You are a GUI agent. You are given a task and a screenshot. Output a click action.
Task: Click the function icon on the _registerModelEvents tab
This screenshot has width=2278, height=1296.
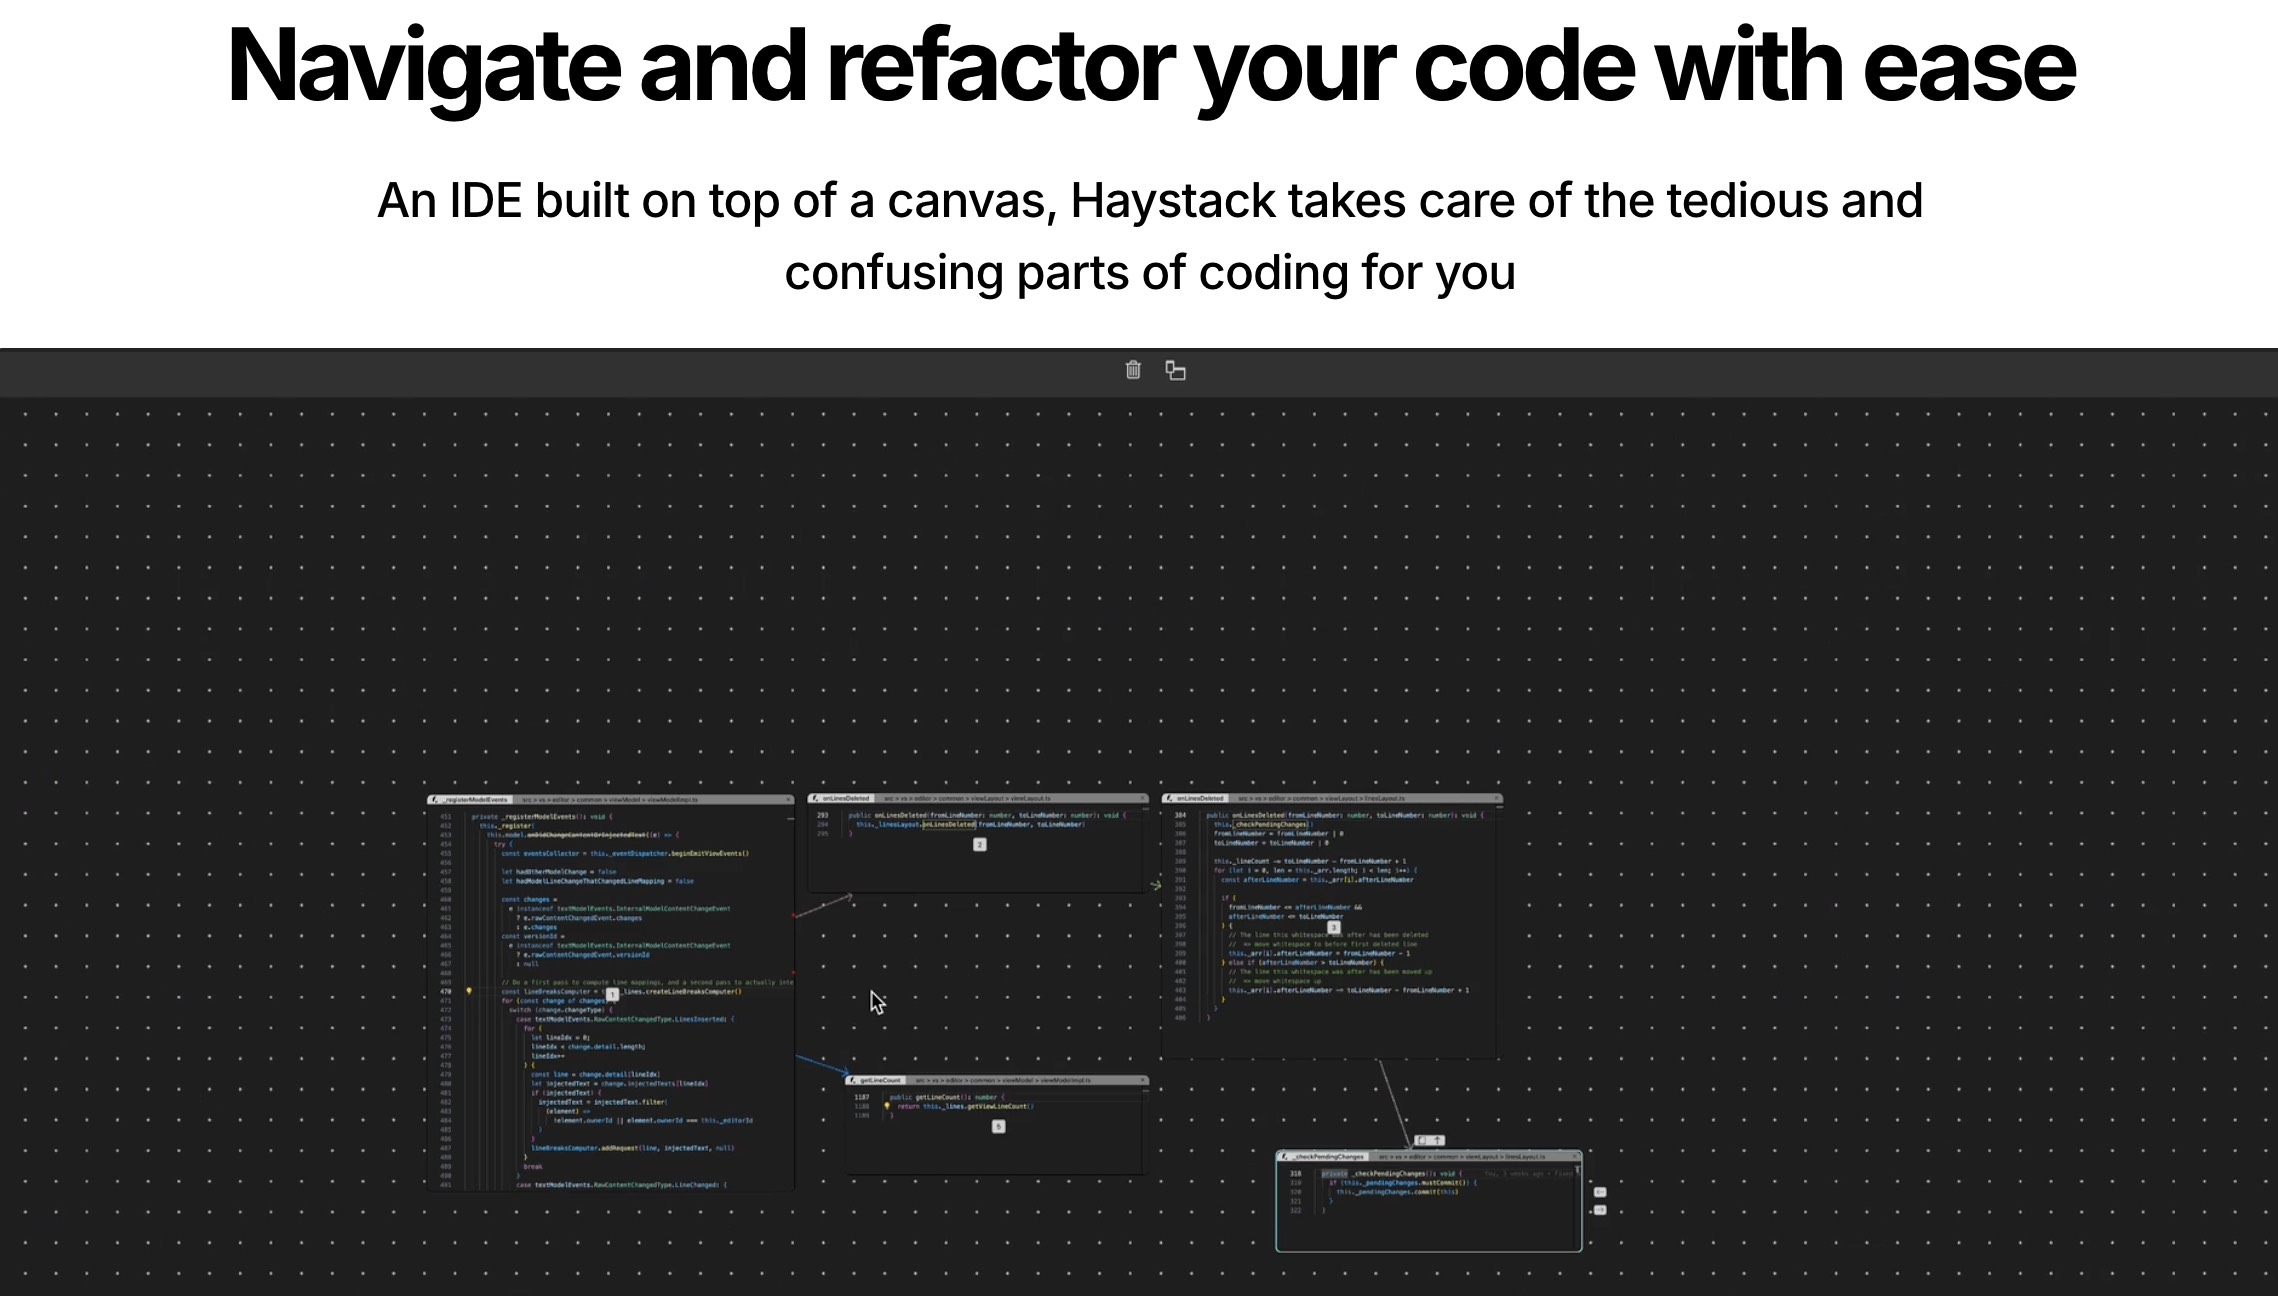(435, 800)
